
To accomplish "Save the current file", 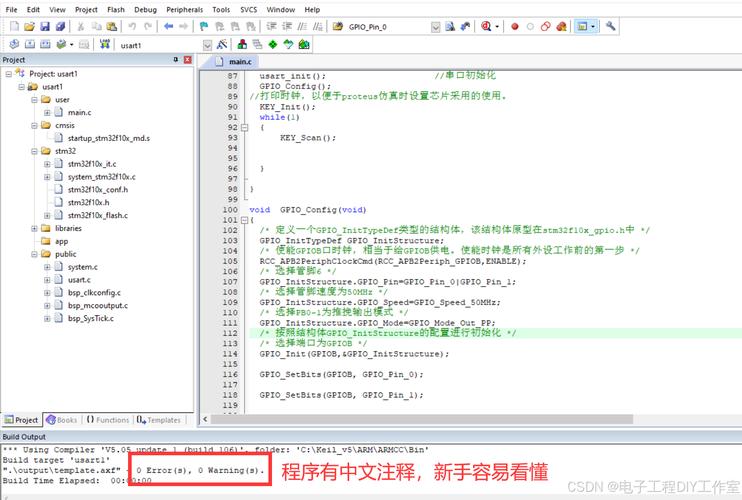I will click(x=45, y=26).
